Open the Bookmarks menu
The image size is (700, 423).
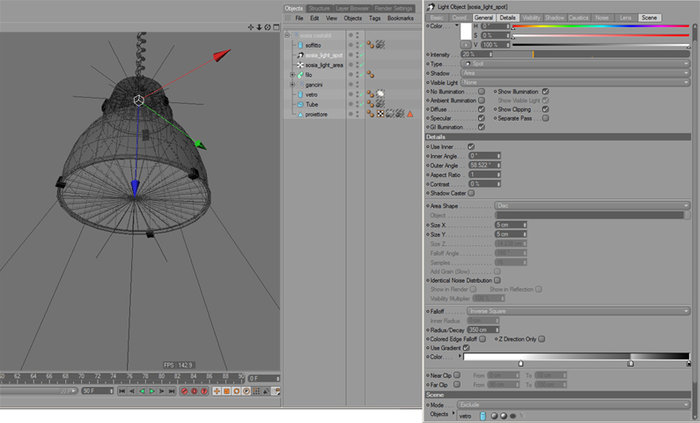click(400, 18)
